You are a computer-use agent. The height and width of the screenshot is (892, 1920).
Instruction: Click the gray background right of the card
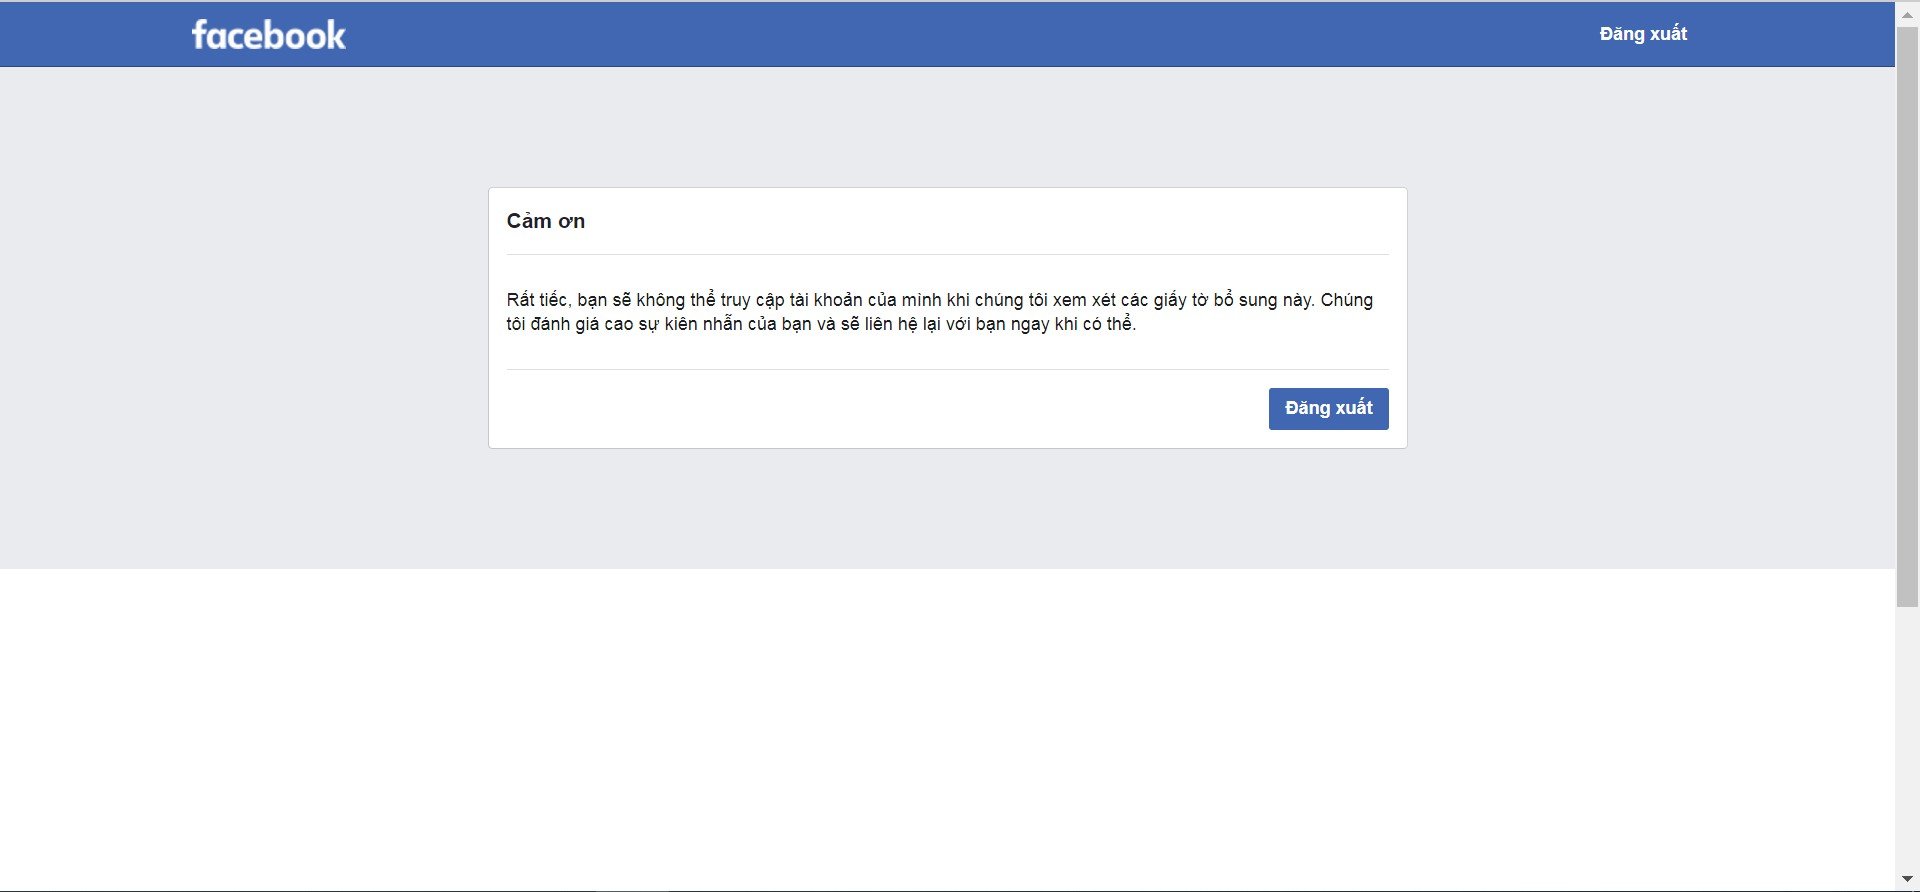click(x=1650, y=318)
